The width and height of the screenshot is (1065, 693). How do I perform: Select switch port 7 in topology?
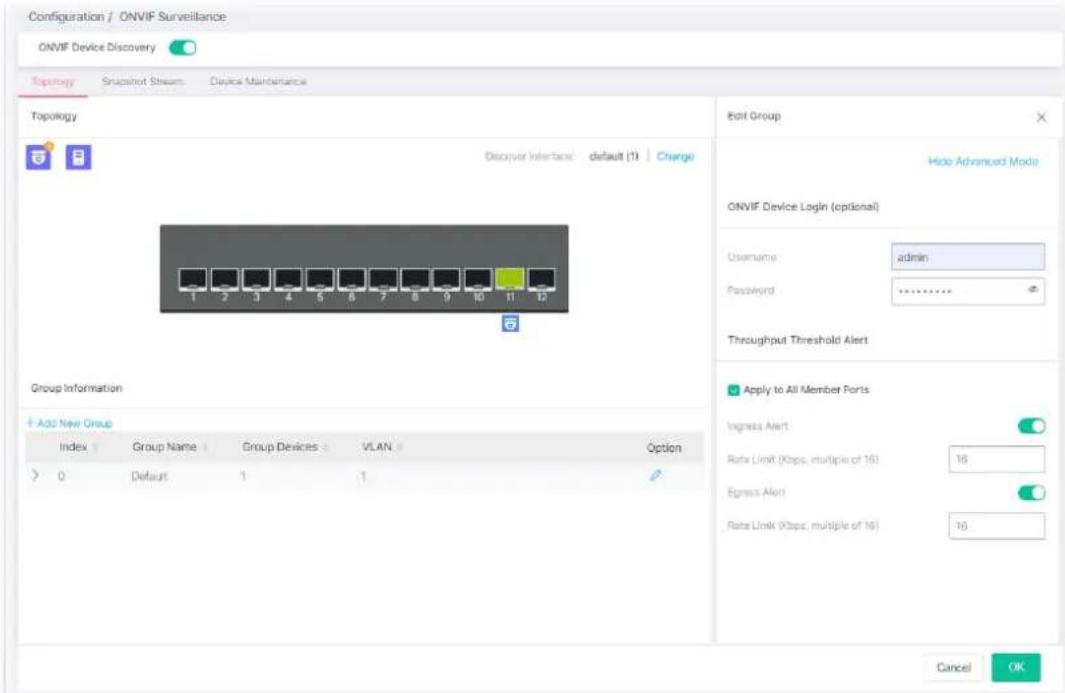click(x=383, y=279)
